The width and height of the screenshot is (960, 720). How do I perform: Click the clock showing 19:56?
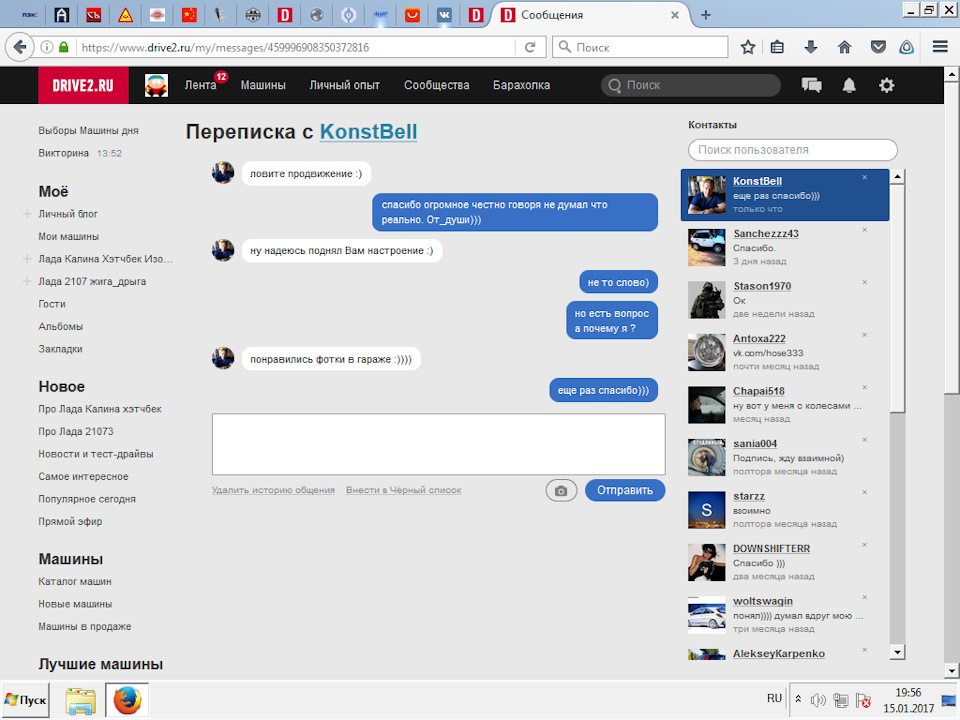(908, 692)
